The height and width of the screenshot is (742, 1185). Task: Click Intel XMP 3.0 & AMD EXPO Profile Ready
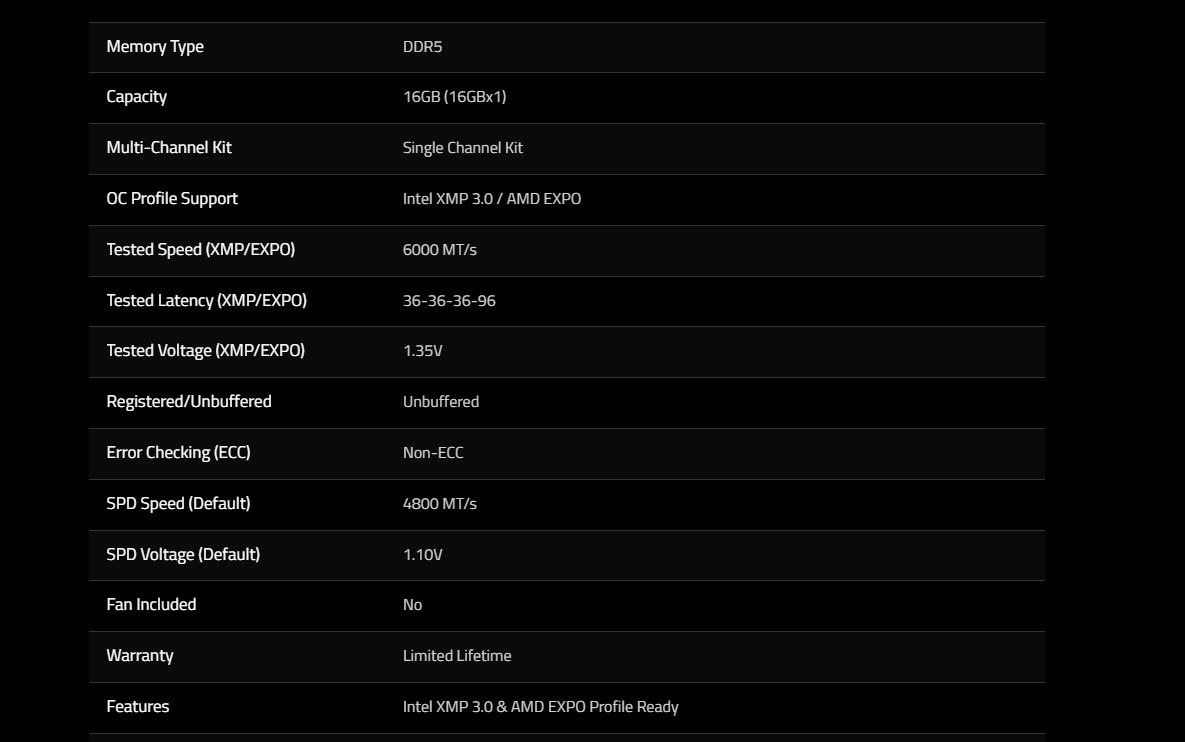540,707
